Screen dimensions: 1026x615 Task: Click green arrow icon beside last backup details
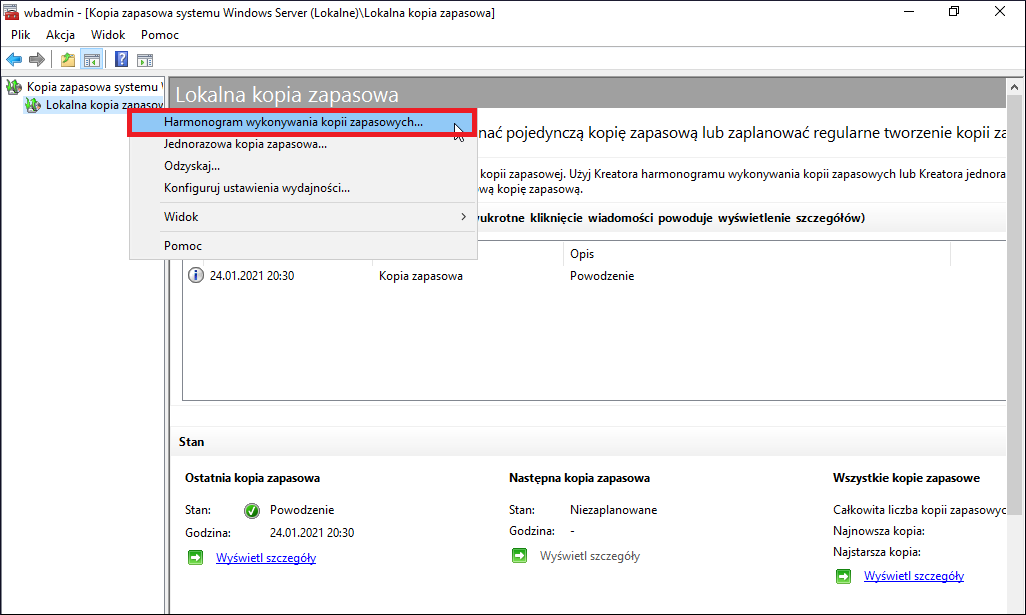tap(195, 557)
